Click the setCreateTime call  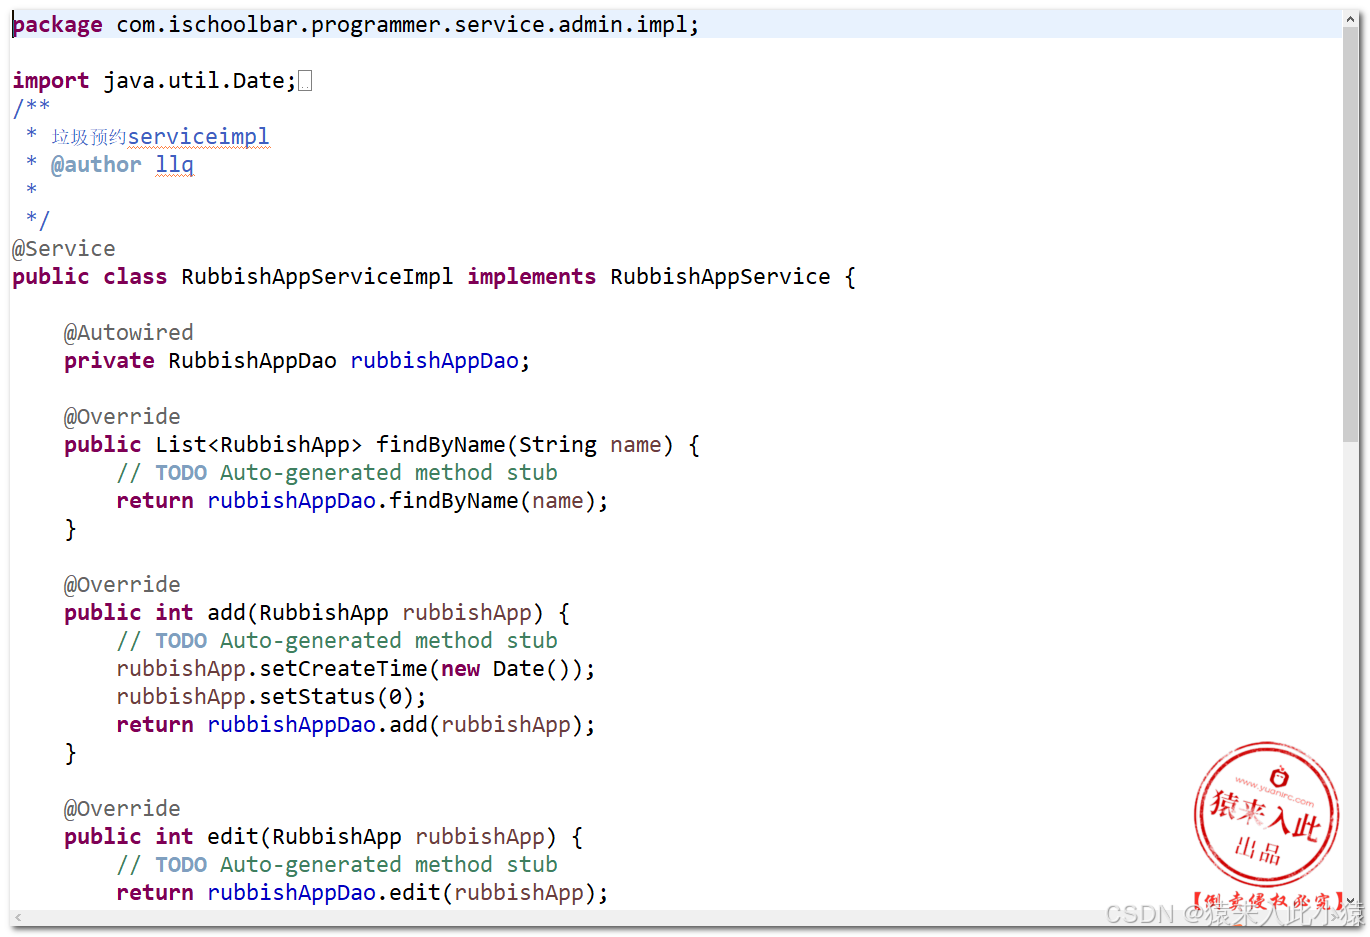pos(343,669)
